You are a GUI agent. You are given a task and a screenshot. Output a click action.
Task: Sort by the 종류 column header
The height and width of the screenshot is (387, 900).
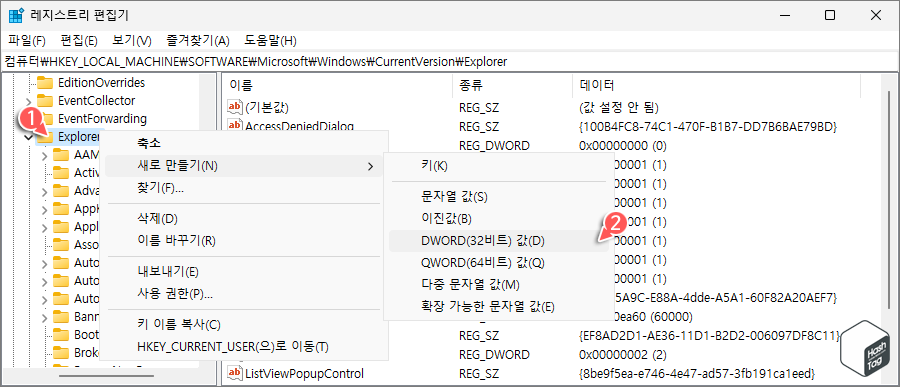[x=512, y=86]
